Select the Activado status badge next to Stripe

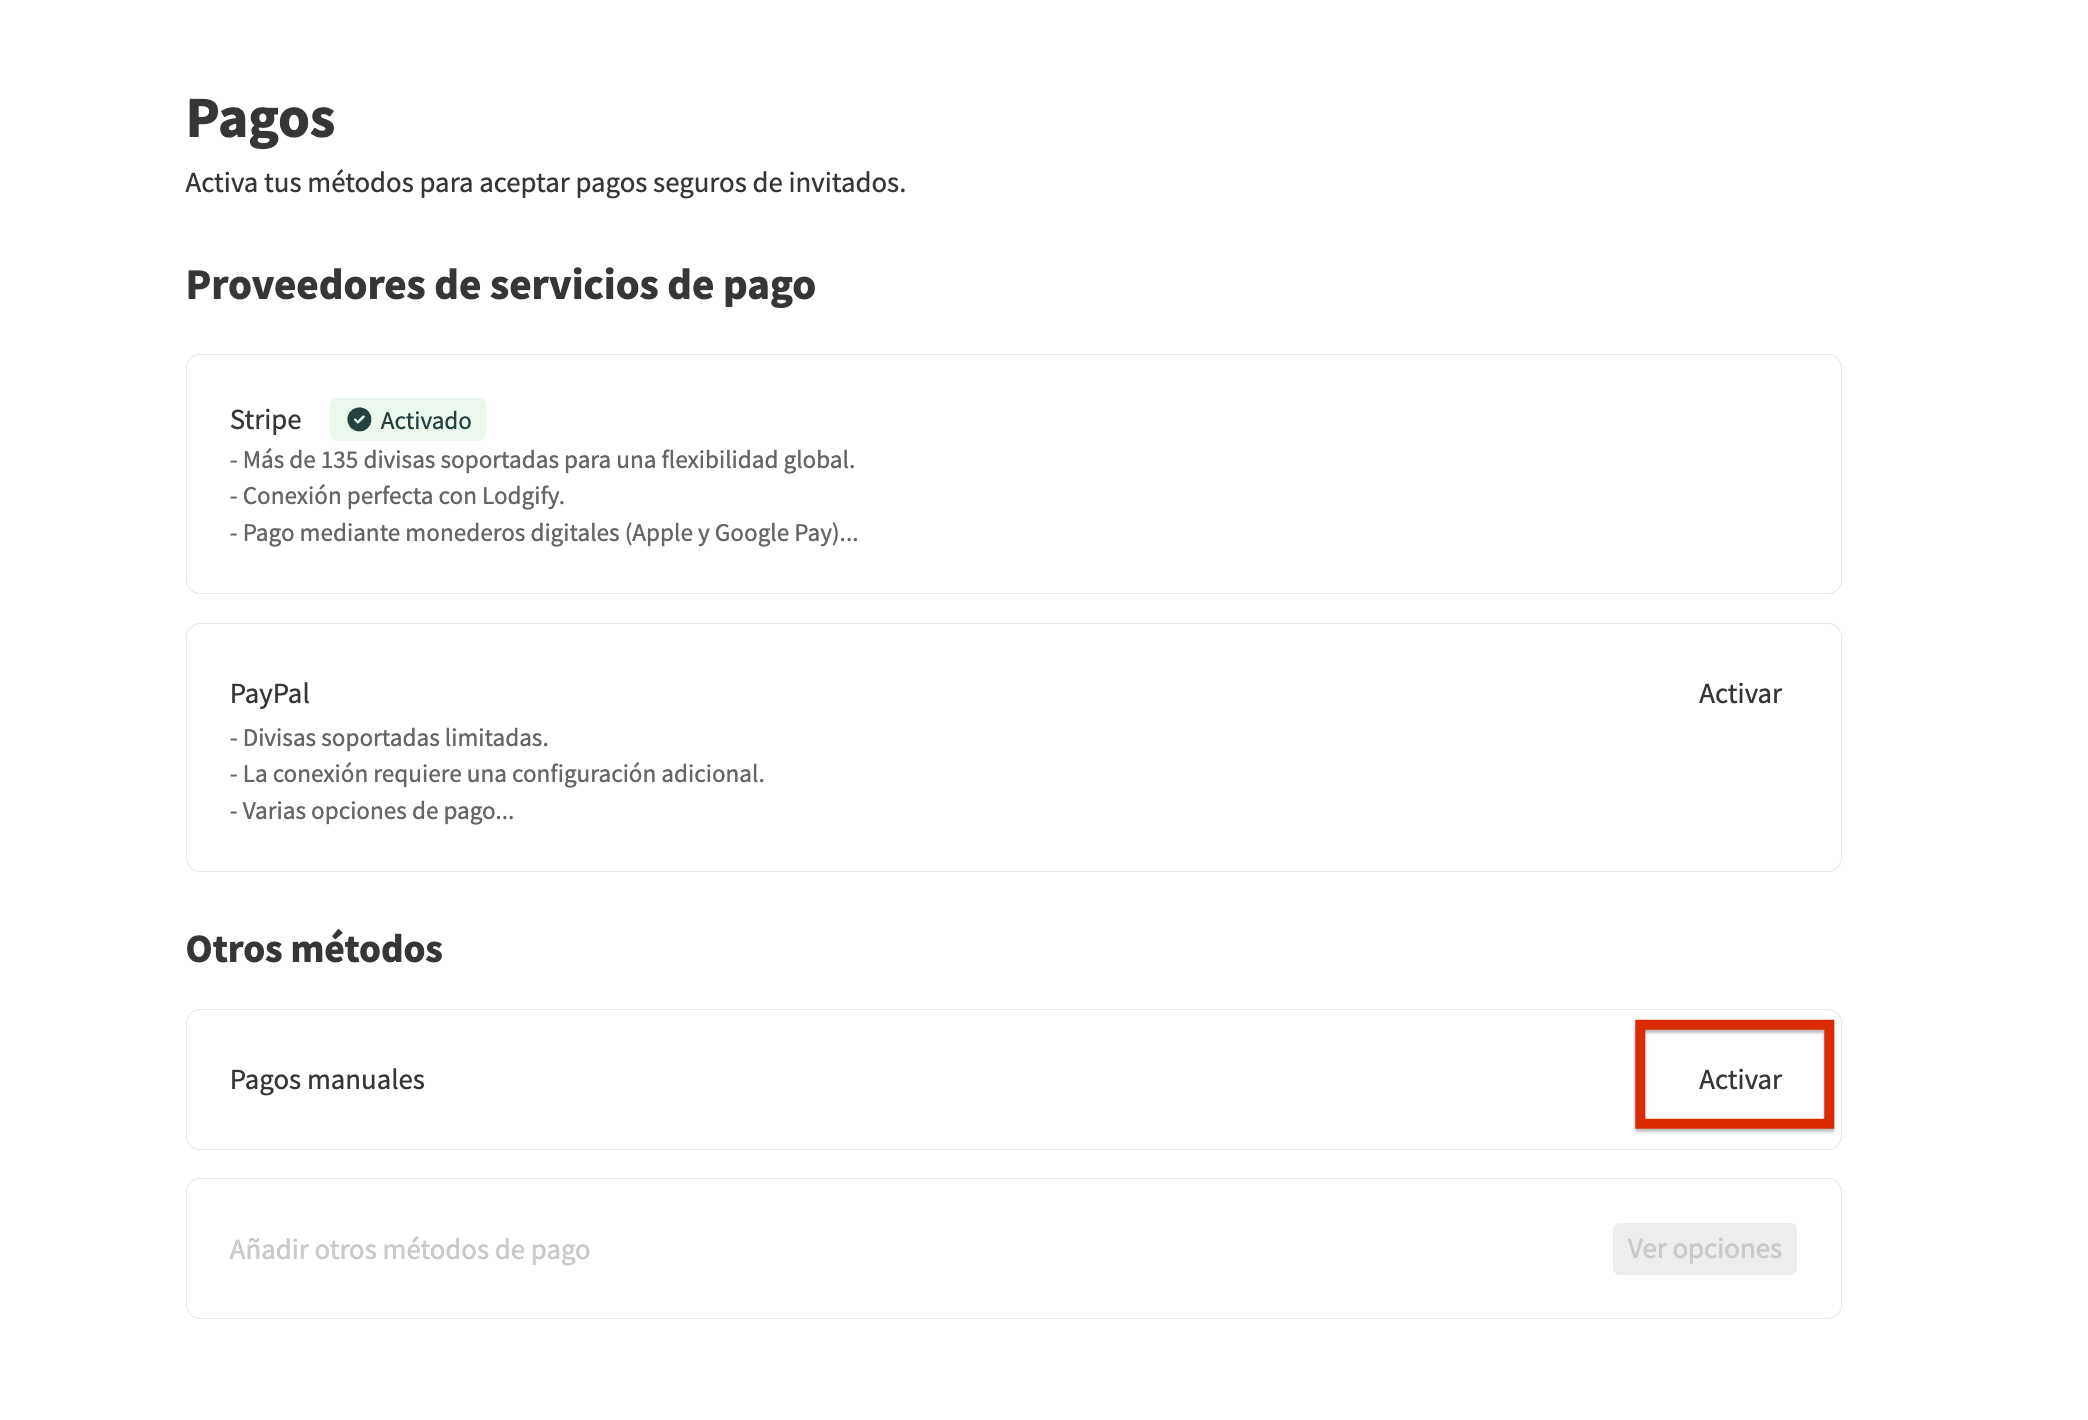[408, 420]
